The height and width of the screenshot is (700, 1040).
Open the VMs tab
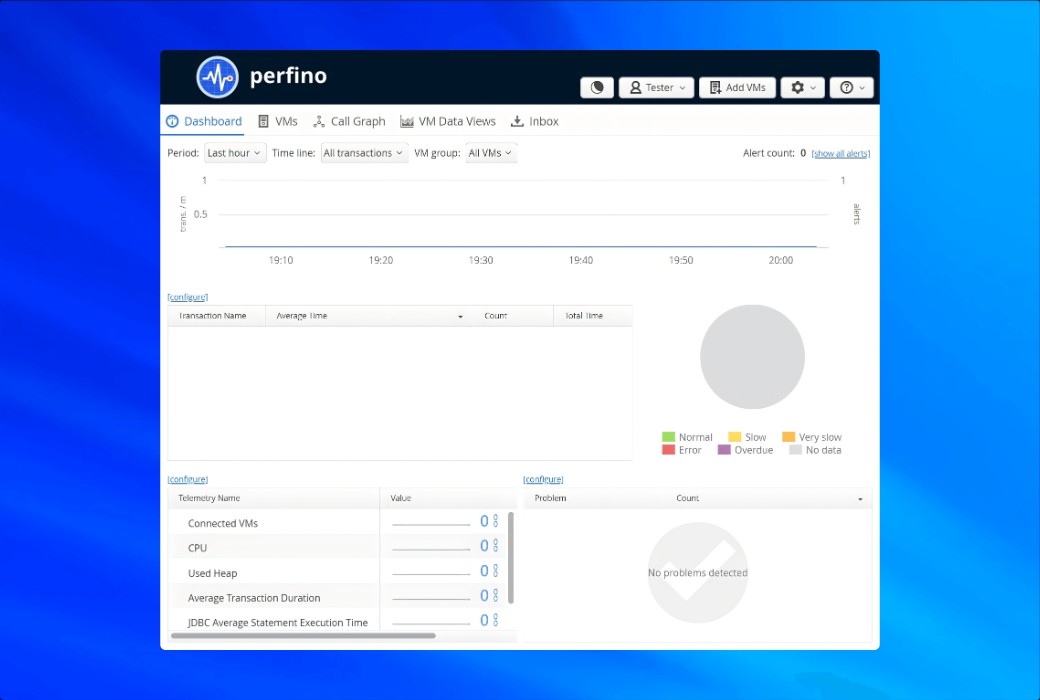pos(278,121)
